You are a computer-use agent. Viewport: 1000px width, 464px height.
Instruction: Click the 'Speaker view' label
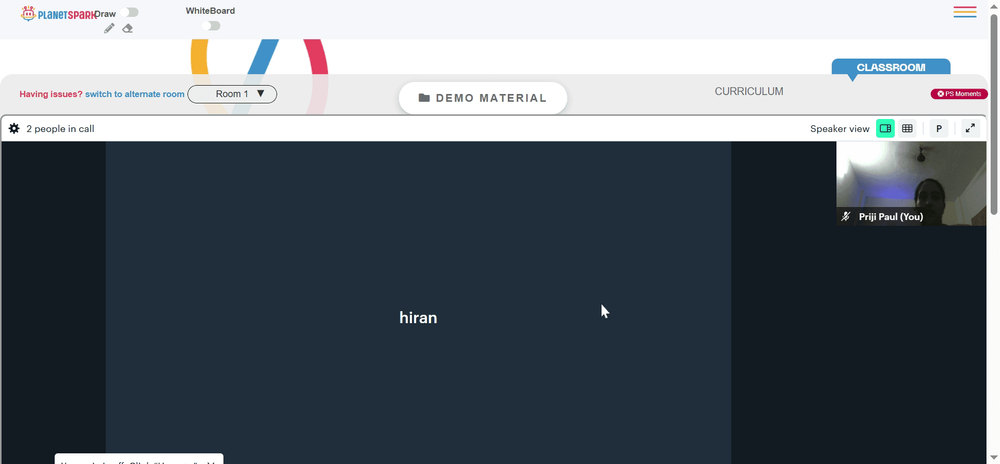point(839,129)
